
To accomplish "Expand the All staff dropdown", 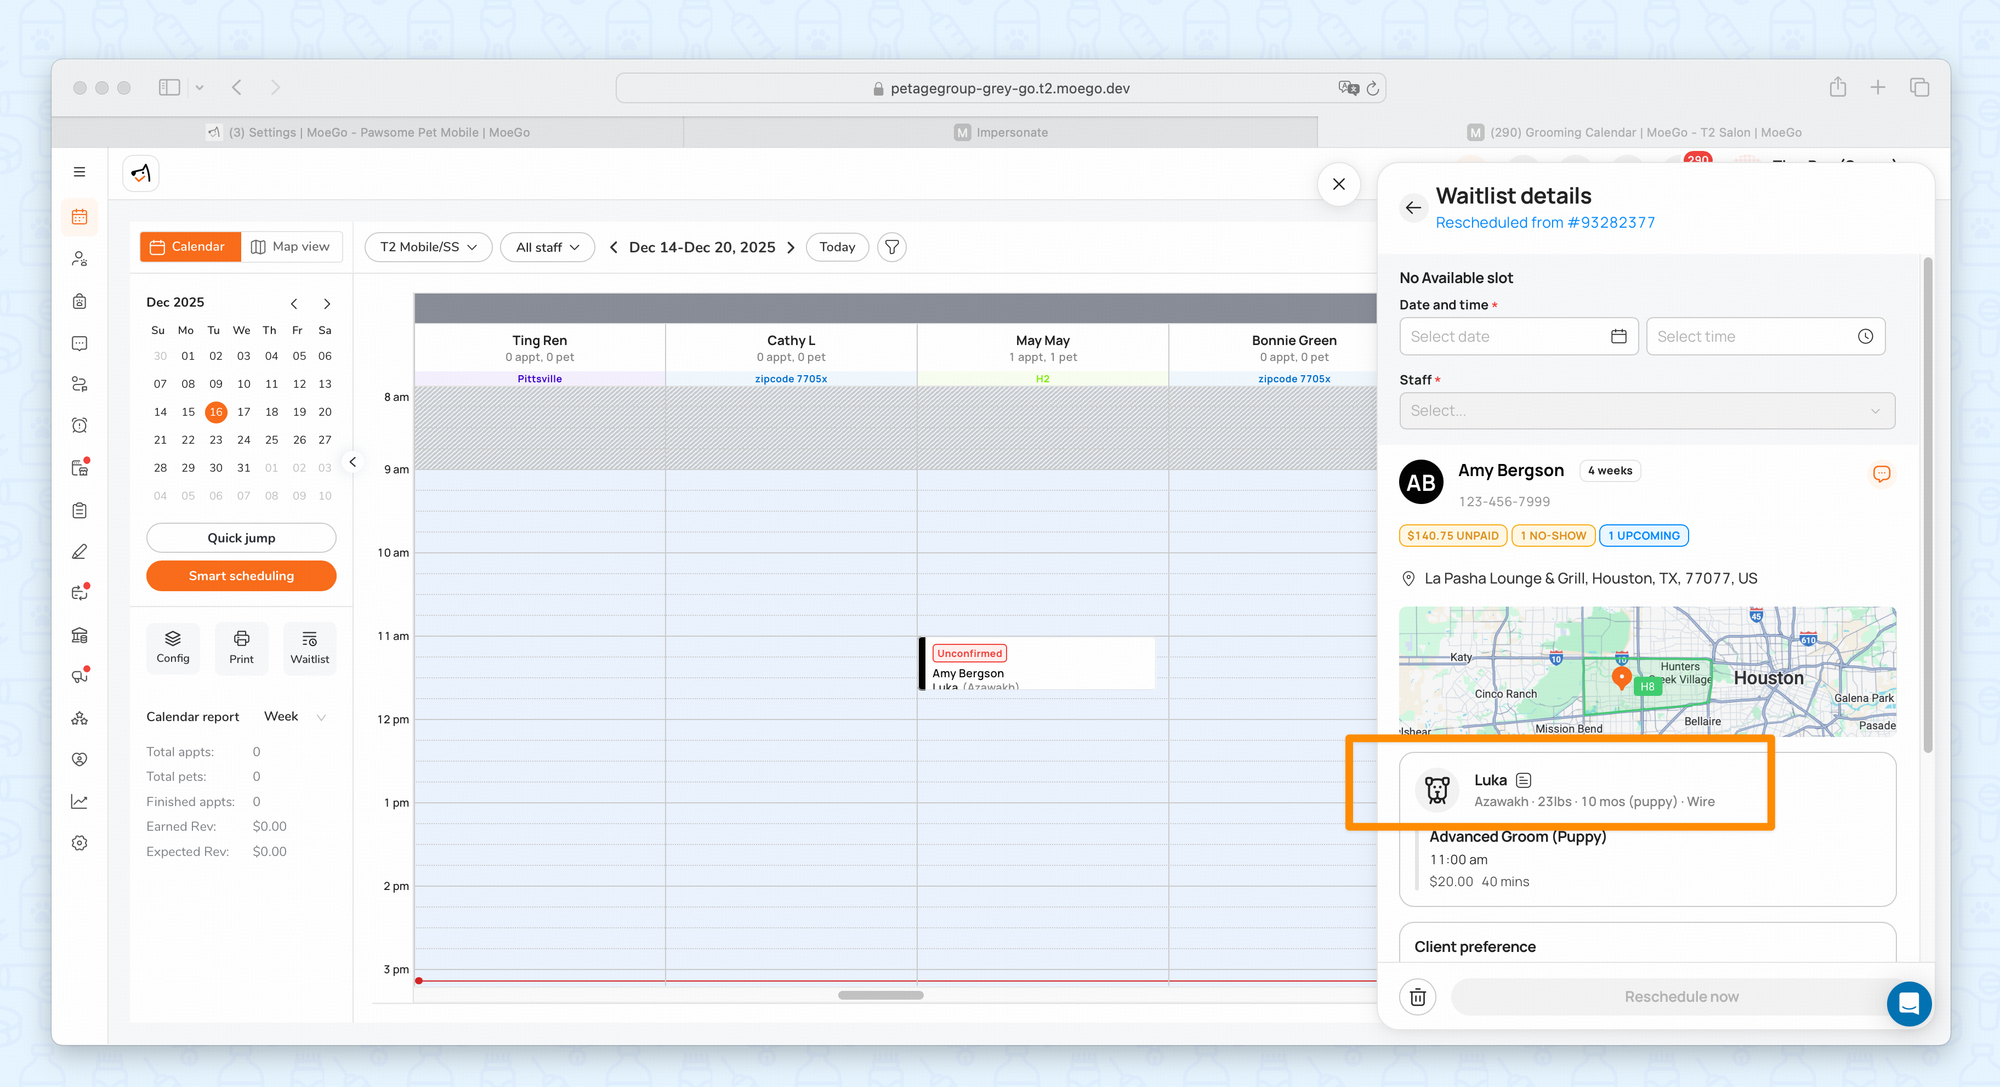I will [x=547, y=247].
